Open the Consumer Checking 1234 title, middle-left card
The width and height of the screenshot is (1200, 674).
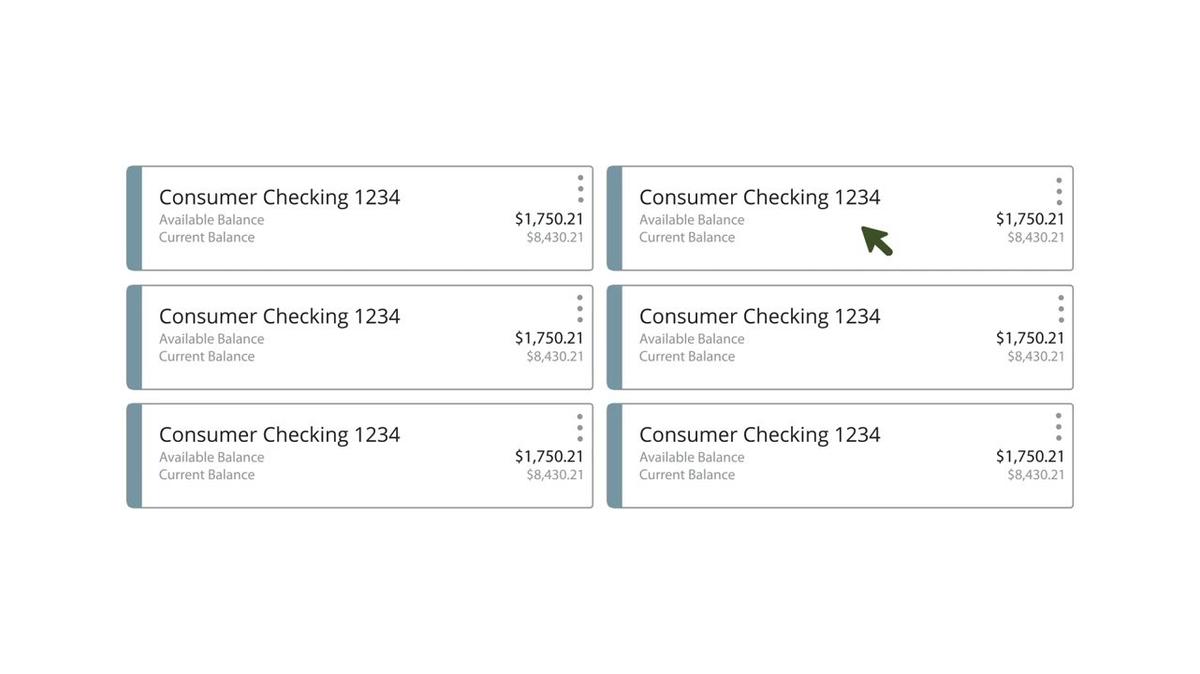(x=279, y=316)
